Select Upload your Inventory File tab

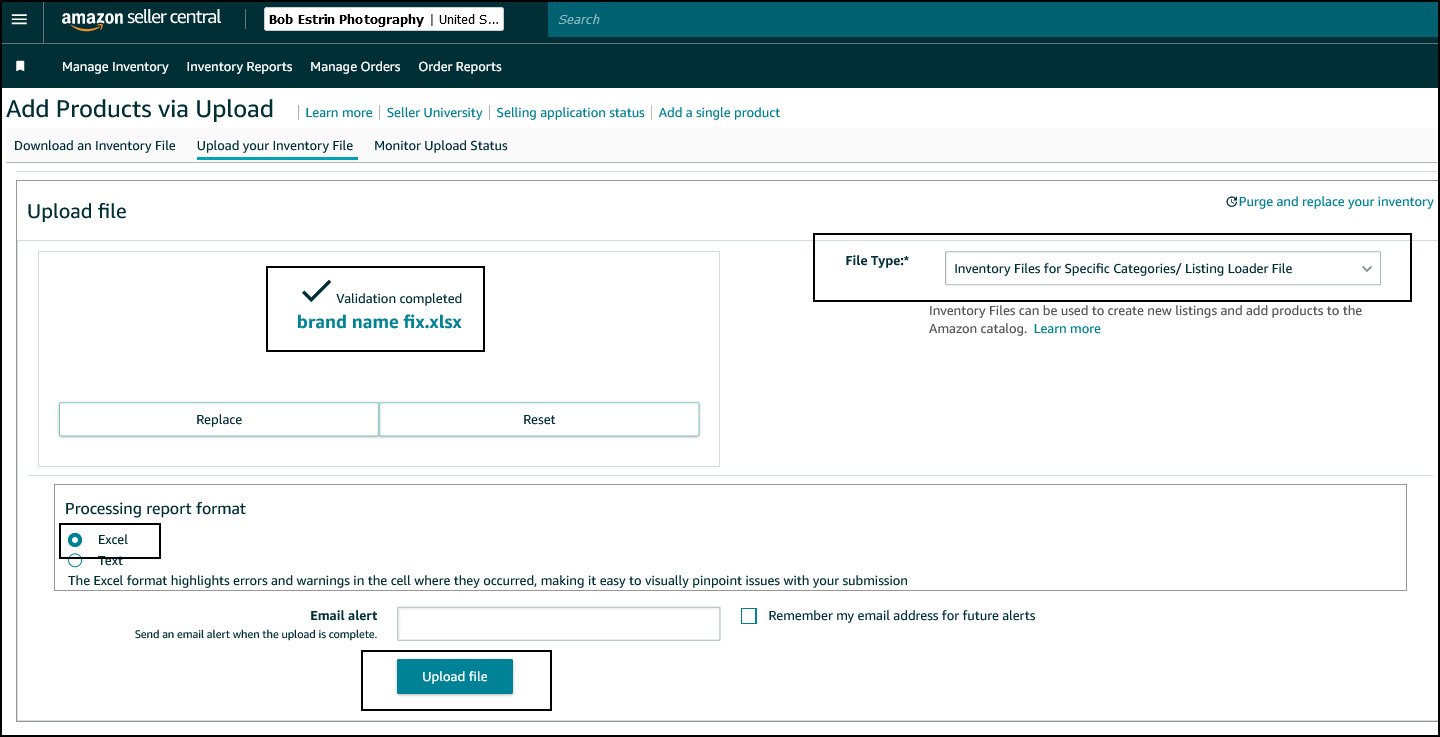275,146
